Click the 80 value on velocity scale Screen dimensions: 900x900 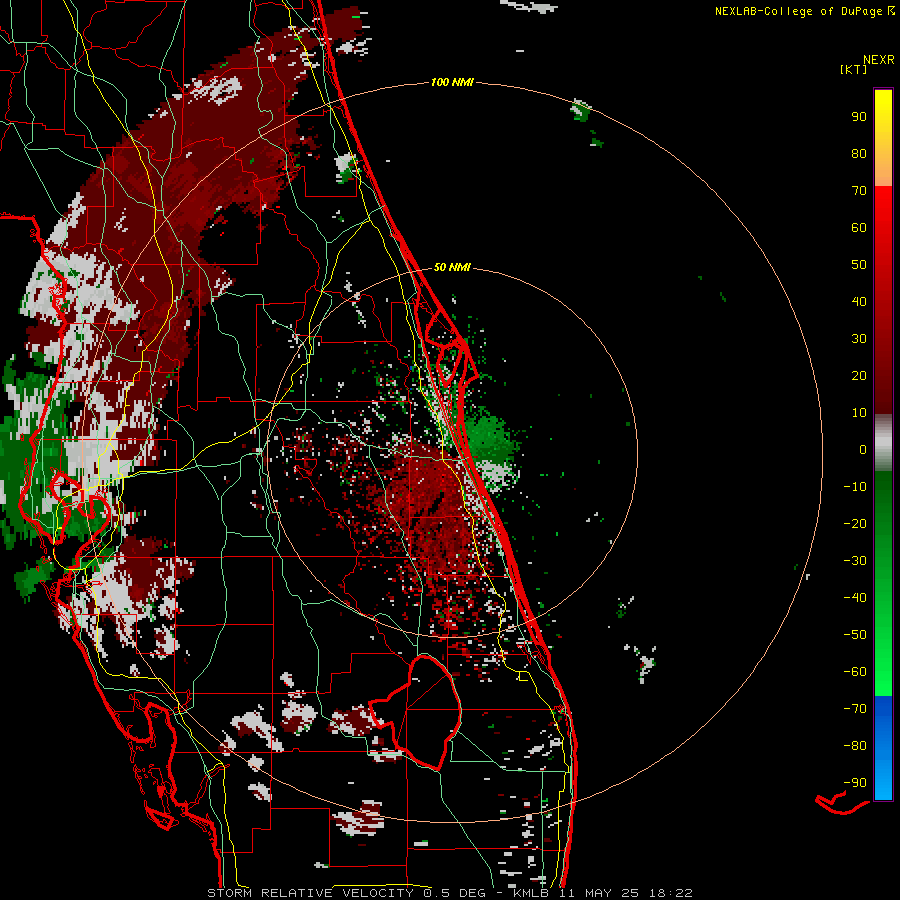tap(859, 154)
